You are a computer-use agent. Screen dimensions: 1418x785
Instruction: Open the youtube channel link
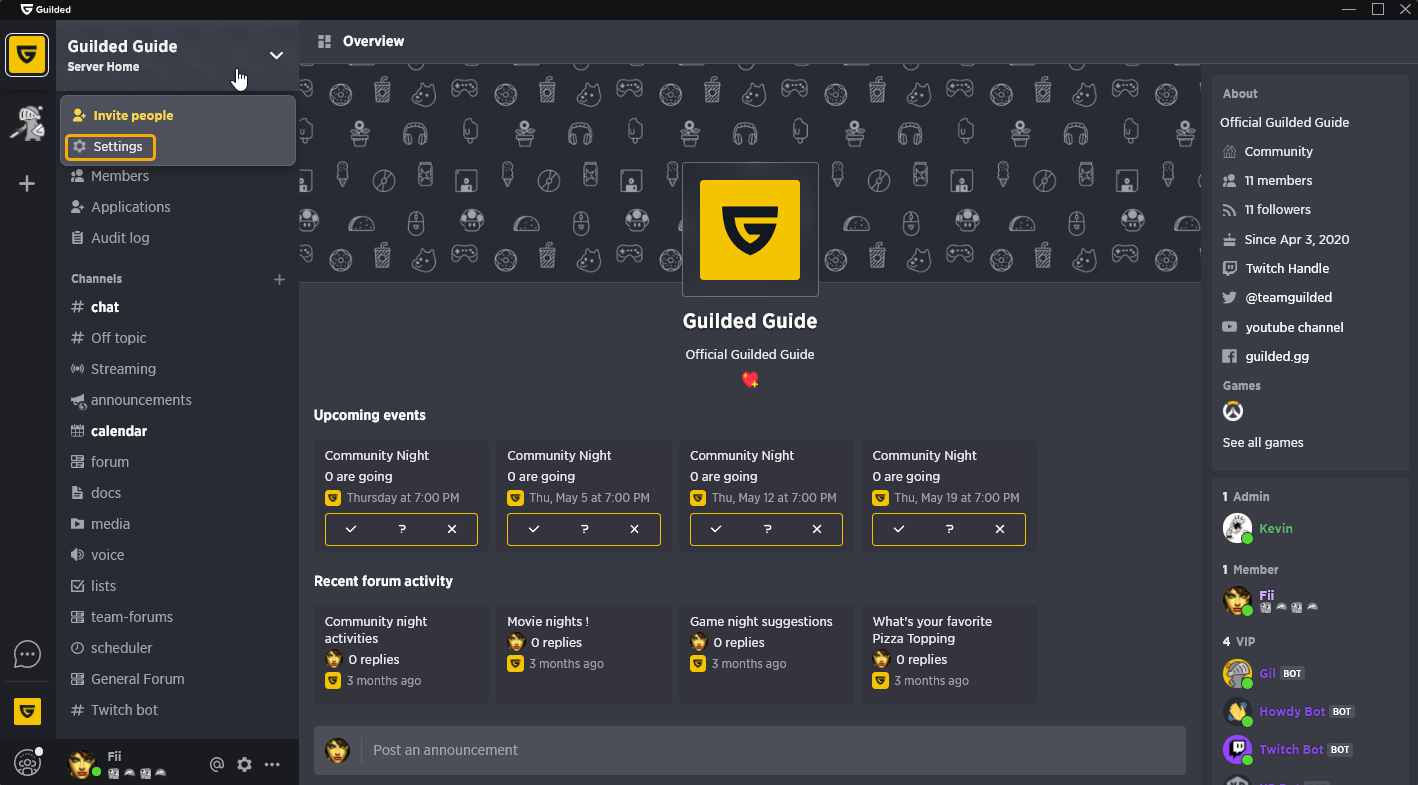coord(1294,327)
